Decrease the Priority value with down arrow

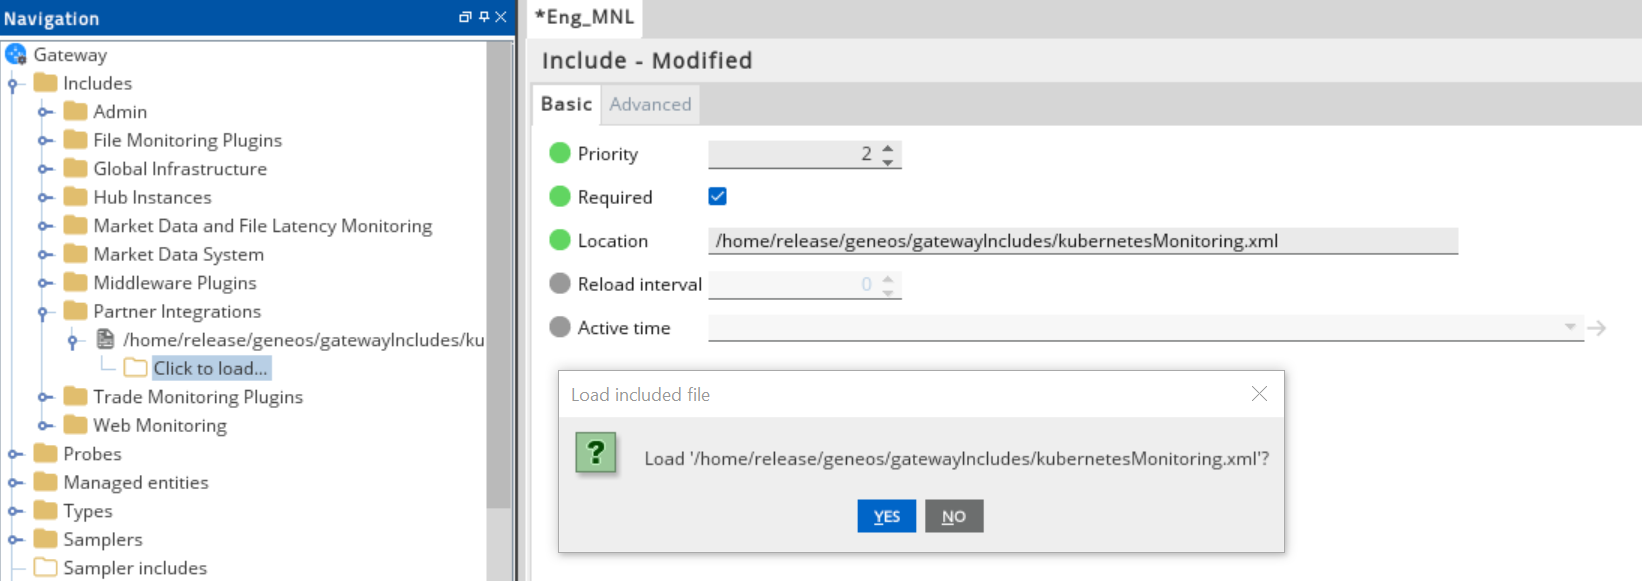pos(888,161)
